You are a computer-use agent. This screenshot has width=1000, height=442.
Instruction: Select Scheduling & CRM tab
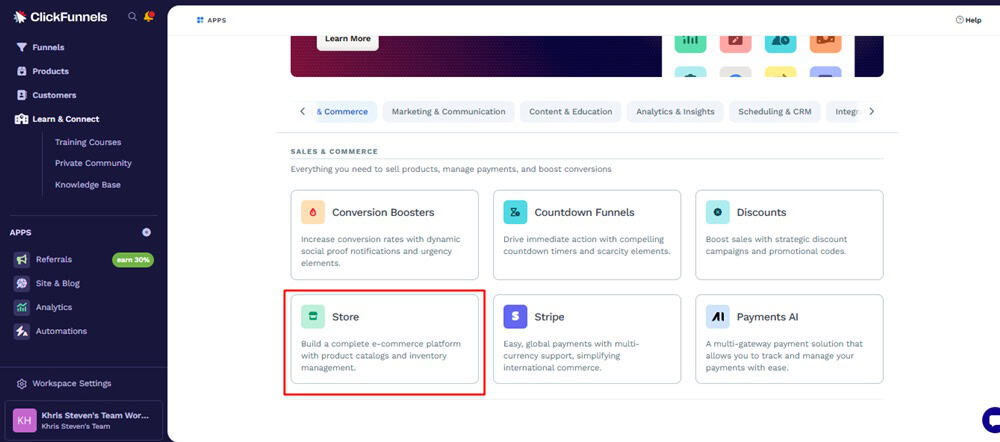point(775,112)
